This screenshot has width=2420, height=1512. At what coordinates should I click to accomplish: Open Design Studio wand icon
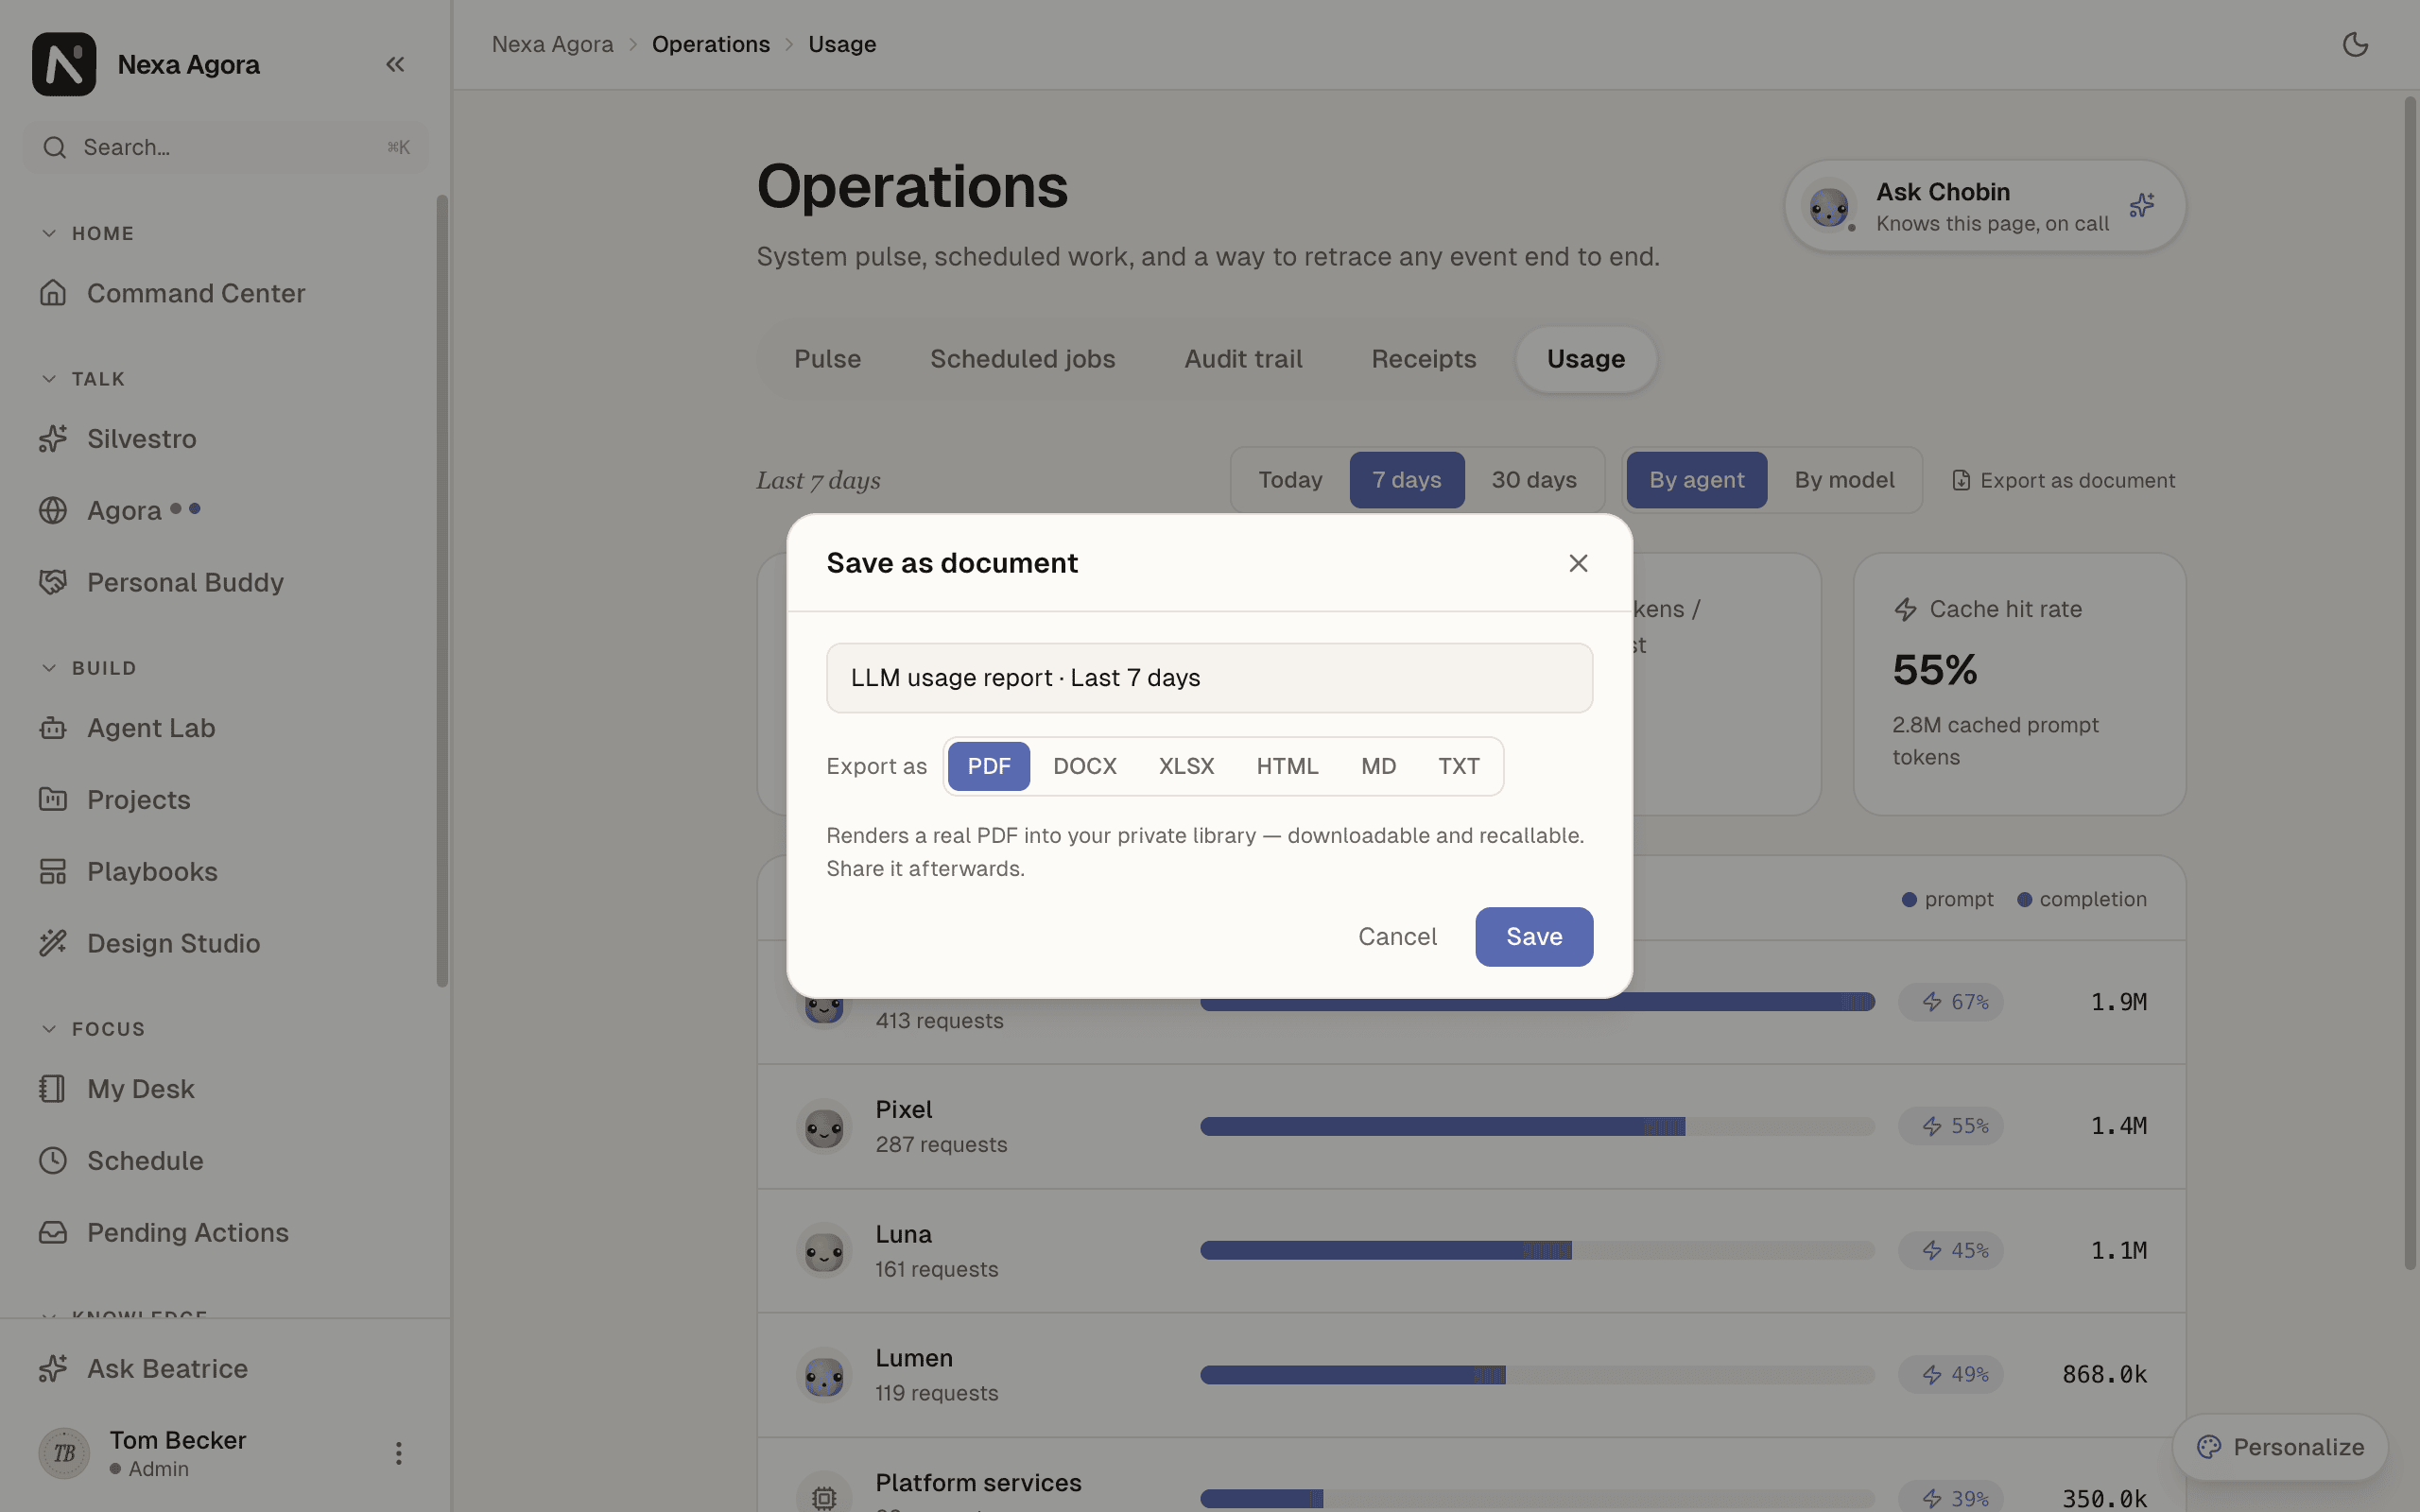click(x=53, y=943)
